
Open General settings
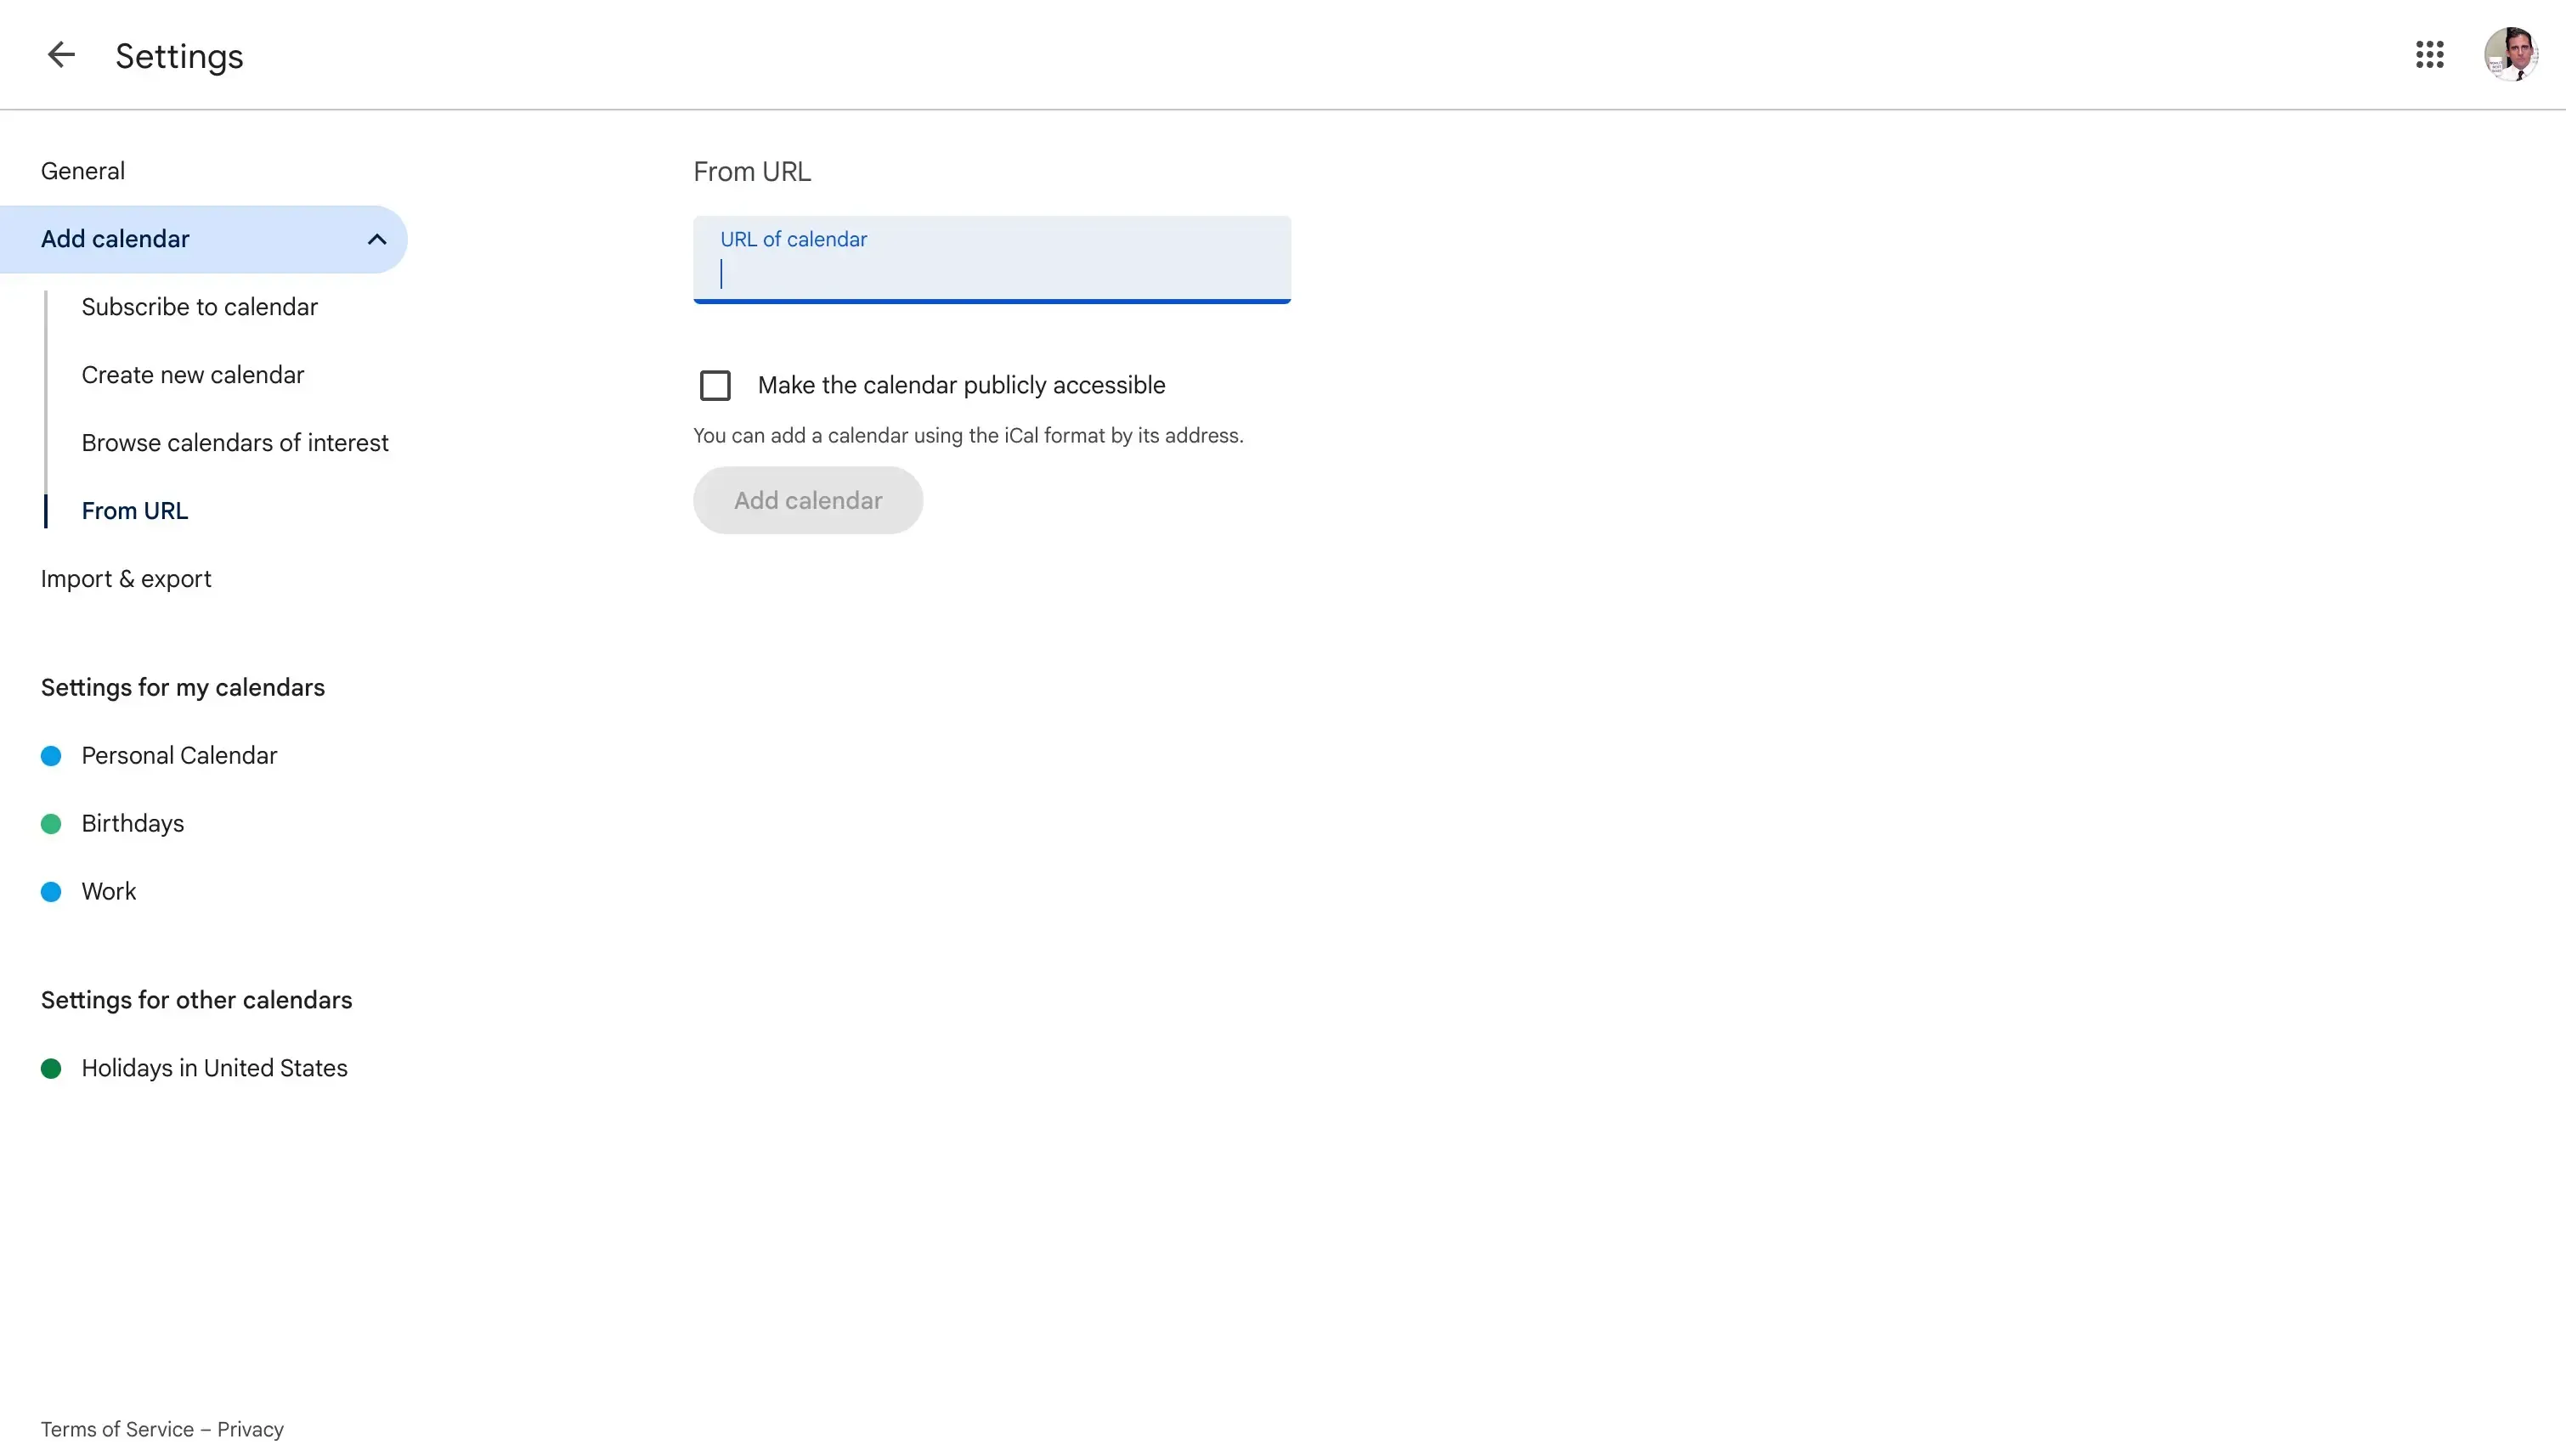(83, 170)
